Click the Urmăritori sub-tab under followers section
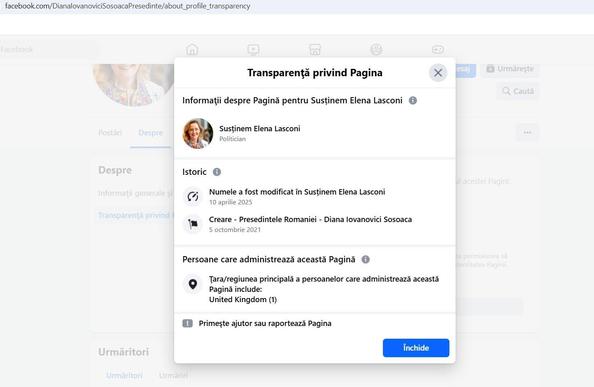The width and height of the screenshot is (594, 387). (124, 375)
